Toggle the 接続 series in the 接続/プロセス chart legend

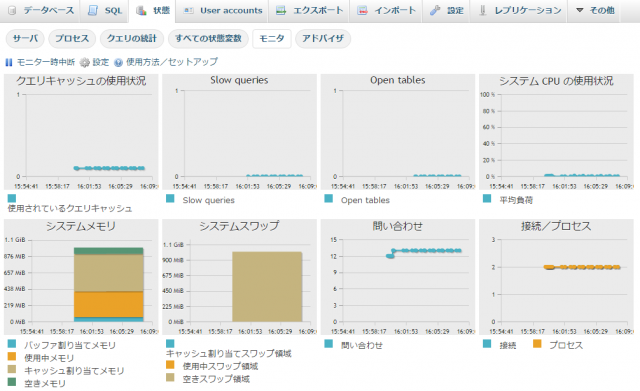pyautogui.click(x=500, y=345)
